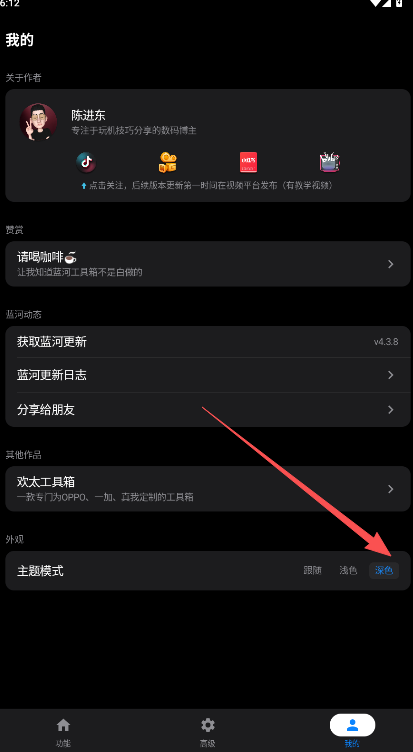This screenshot has height=752, width=413.
Task: Tap version label v4.3.8
Action: pos(386,342)
